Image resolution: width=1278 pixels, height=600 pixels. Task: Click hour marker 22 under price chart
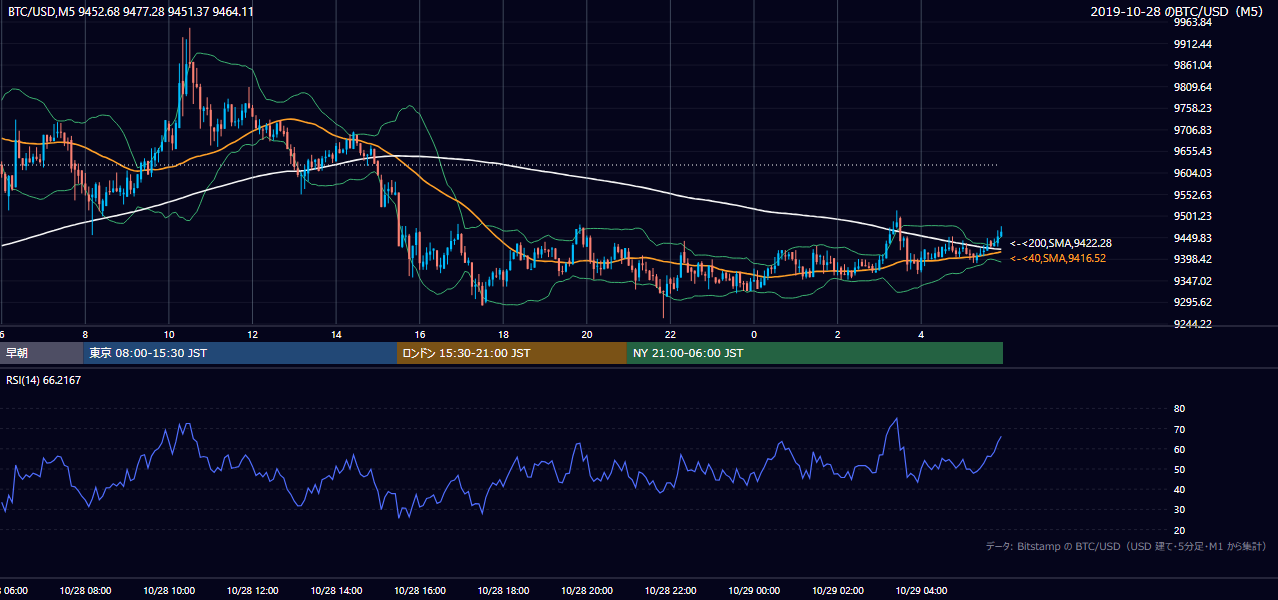point(670,335)
